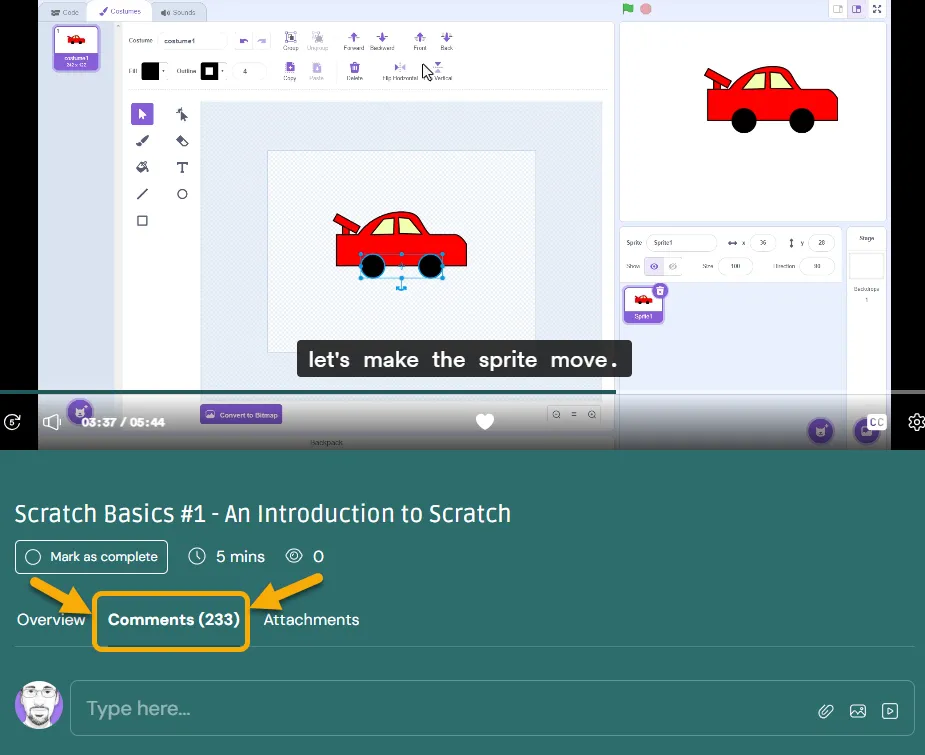Attach a file to the comment
Image resolution: width=925 pixels, height=755 pixels.
(826, 711)
